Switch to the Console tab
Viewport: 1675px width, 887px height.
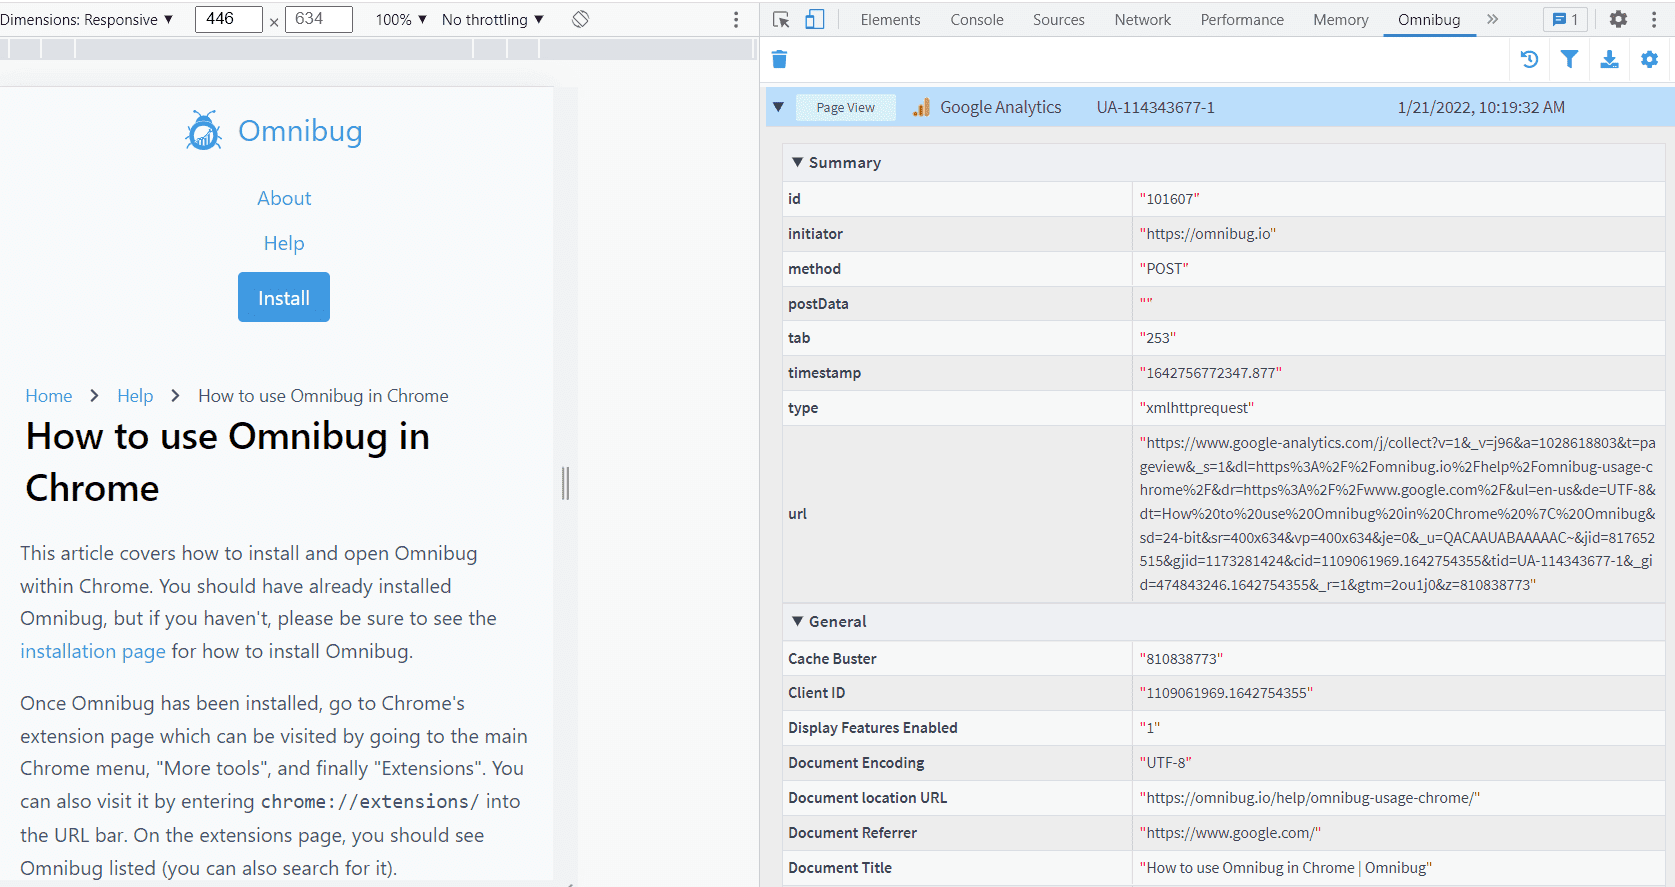coord(977,19)
